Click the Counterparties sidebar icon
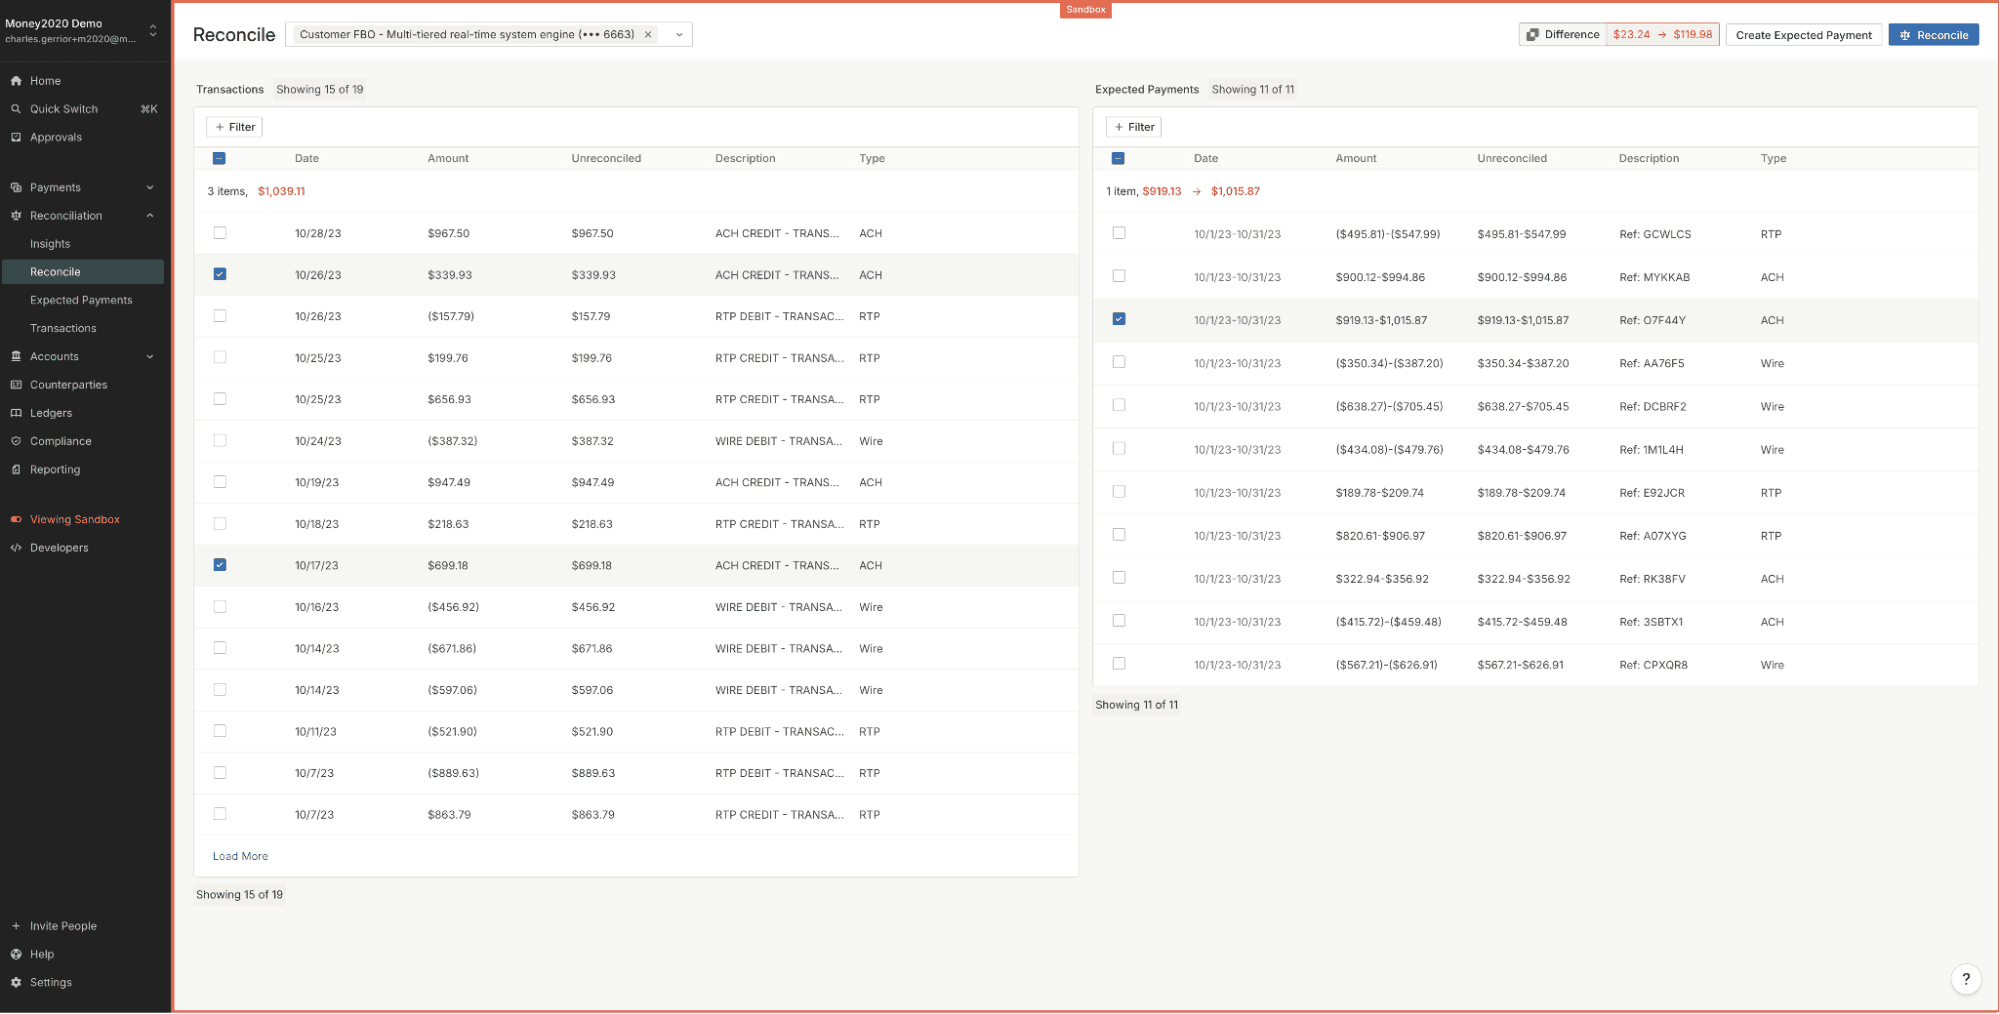Screen dimensions: 1999x1014 (16, 385)
